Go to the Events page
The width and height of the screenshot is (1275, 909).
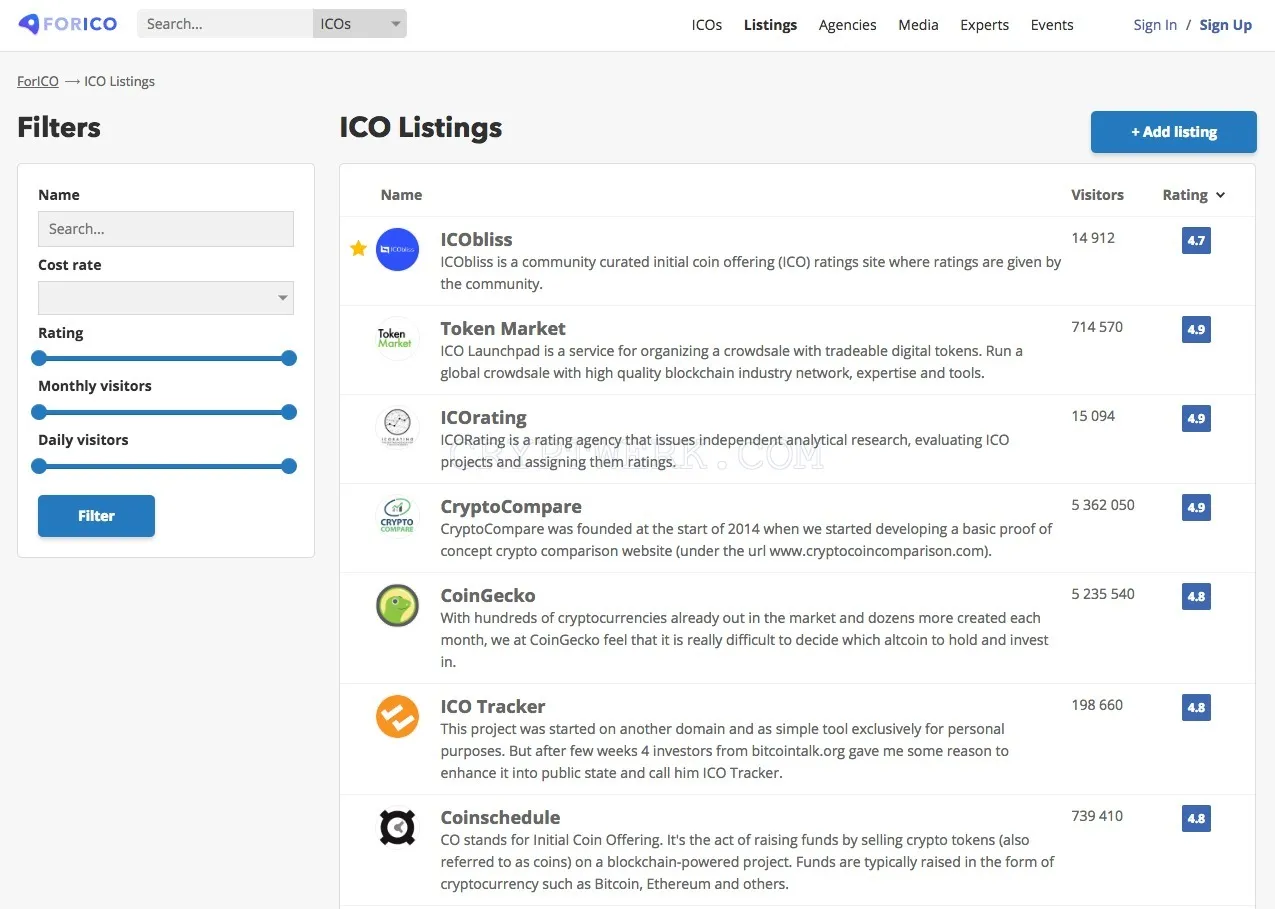pos(1052,25)
